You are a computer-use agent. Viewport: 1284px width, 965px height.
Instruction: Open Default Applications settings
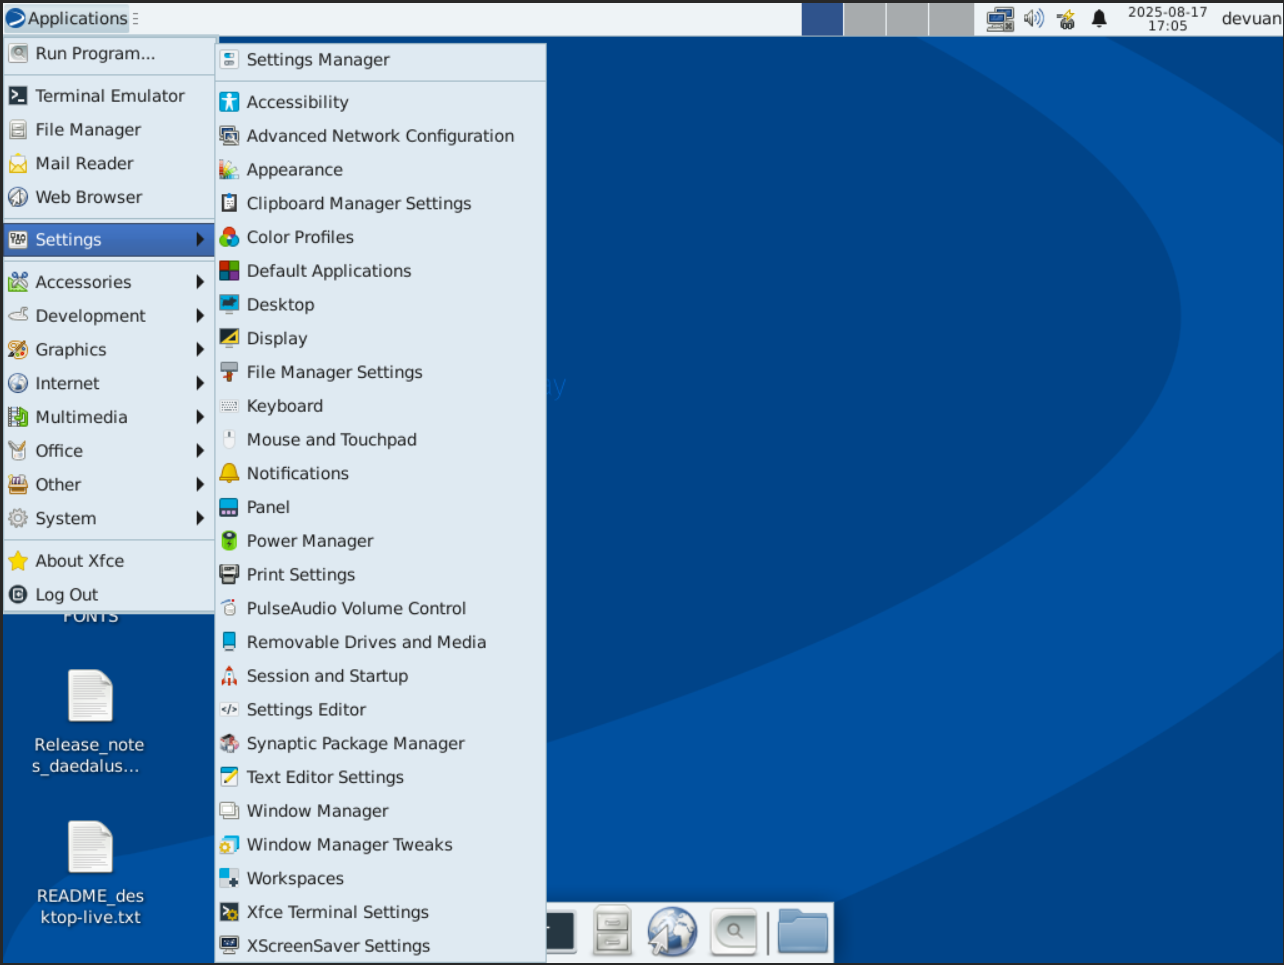tap(381, 271)
